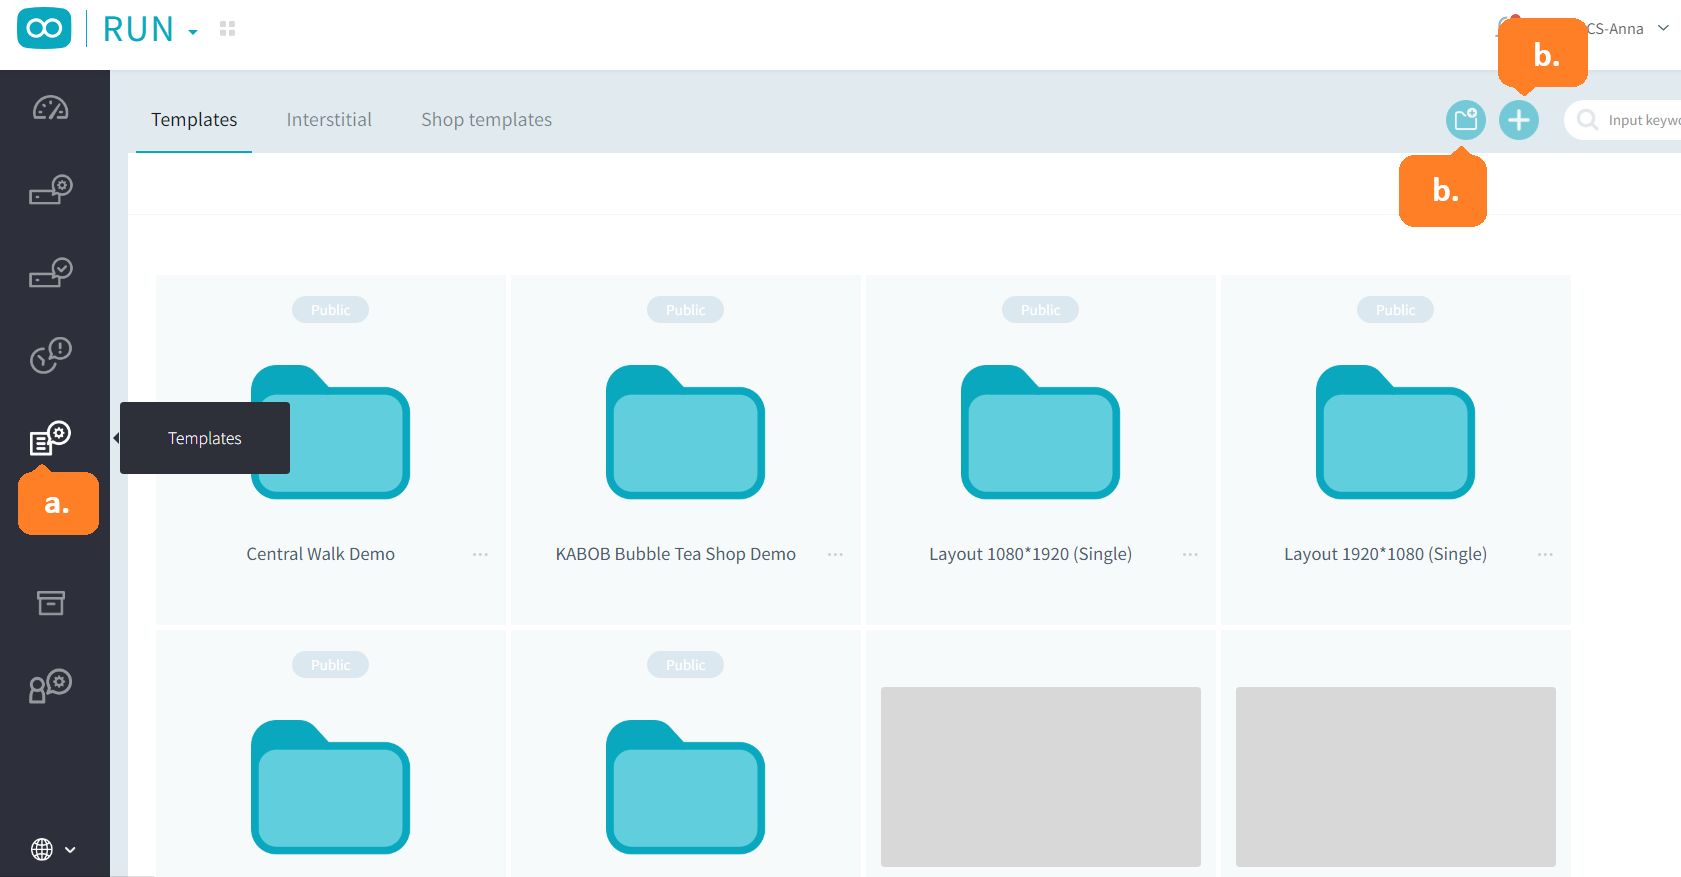Switch to the Interstitial tab
1681x877 pixels.
(329, 120)
